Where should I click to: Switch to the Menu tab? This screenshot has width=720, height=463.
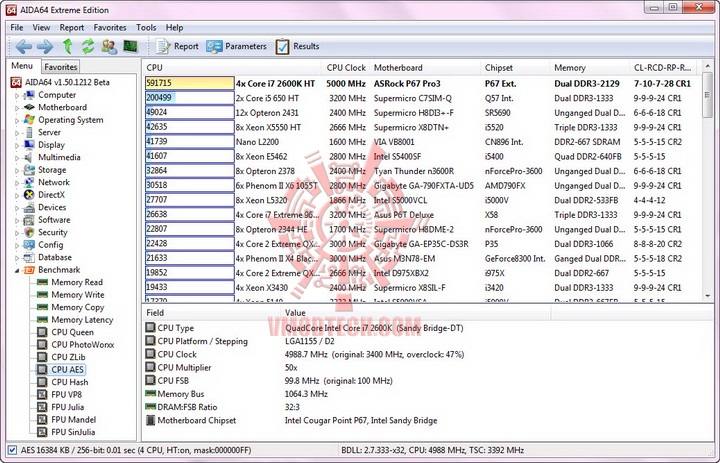(22, 66)
